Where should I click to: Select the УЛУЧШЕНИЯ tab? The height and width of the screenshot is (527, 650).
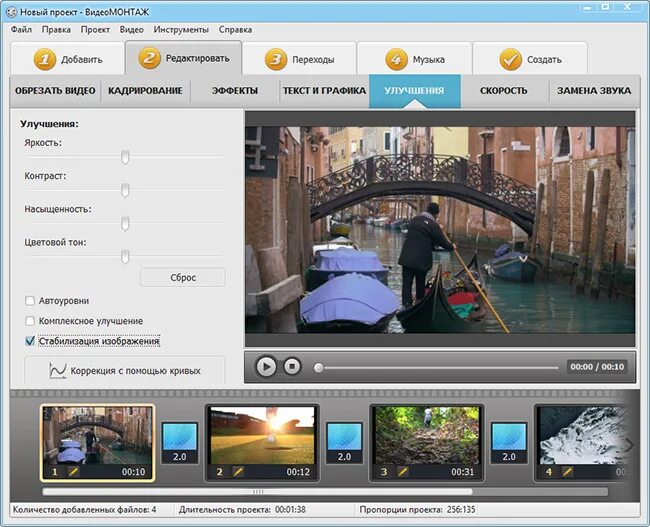[x=415, y=90]
